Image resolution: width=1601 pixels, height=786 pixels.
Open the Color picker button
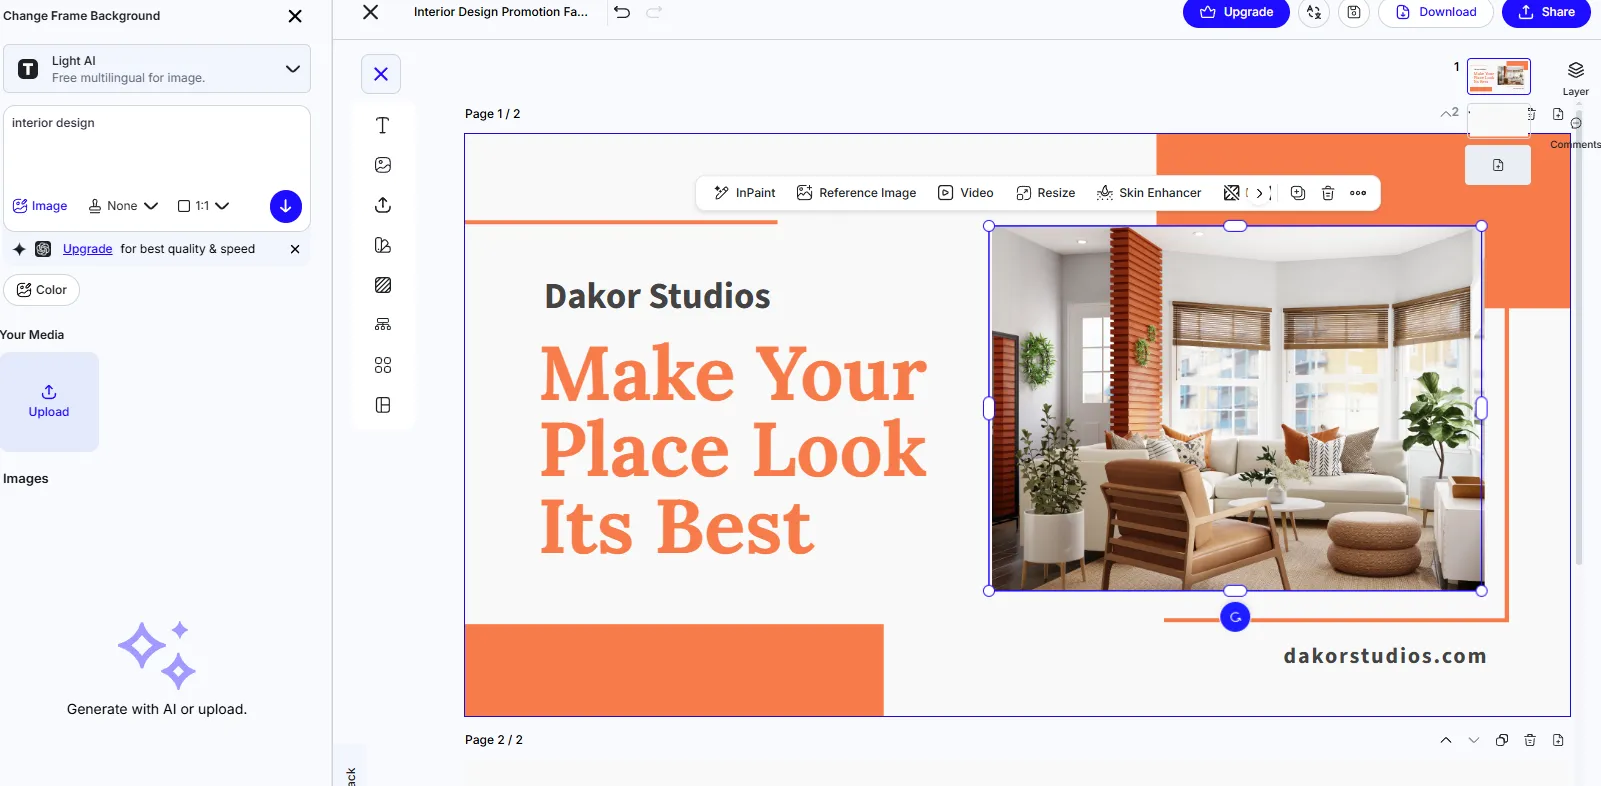point(42,290)
